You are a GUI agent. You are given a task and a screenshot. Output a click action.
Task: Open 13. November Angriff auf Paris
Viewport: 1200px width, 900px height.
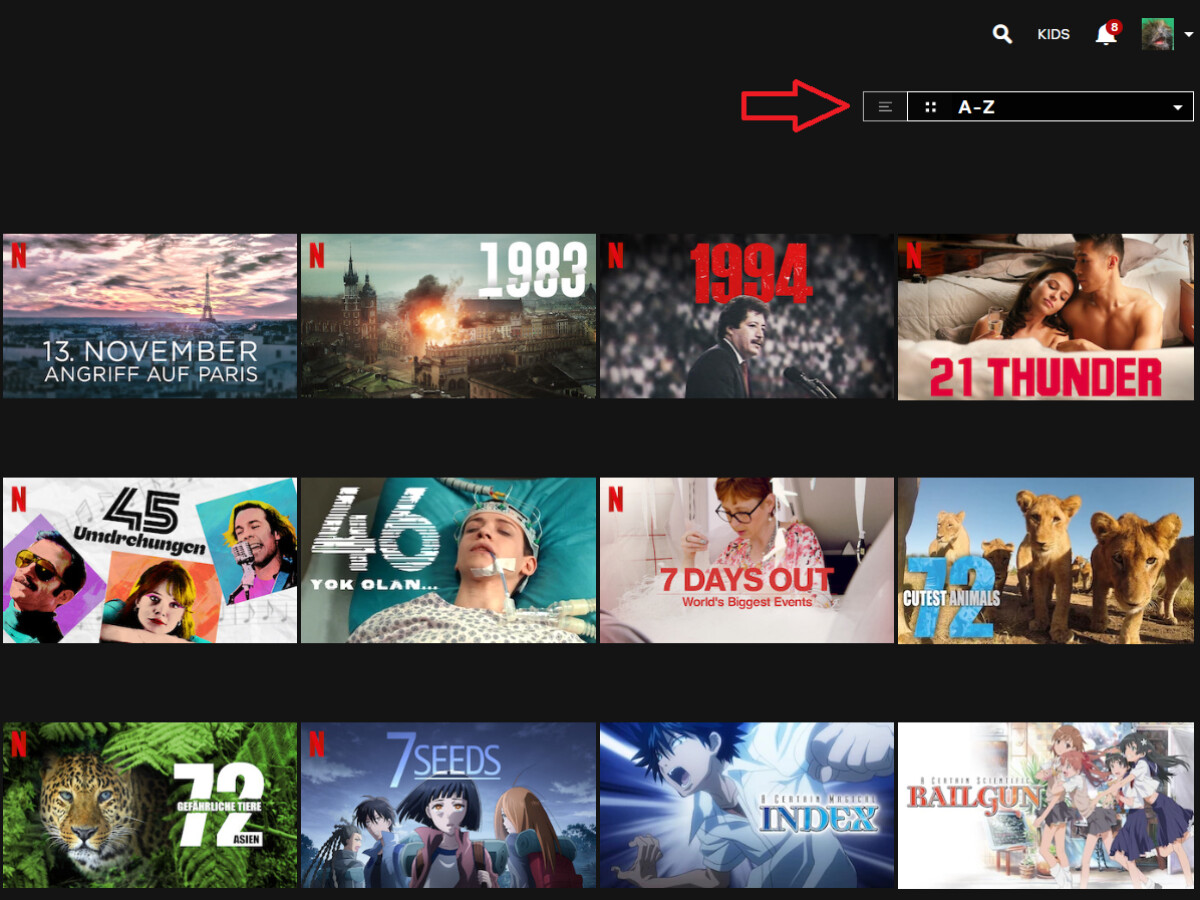pyautogui.click(x=150, y=316)
